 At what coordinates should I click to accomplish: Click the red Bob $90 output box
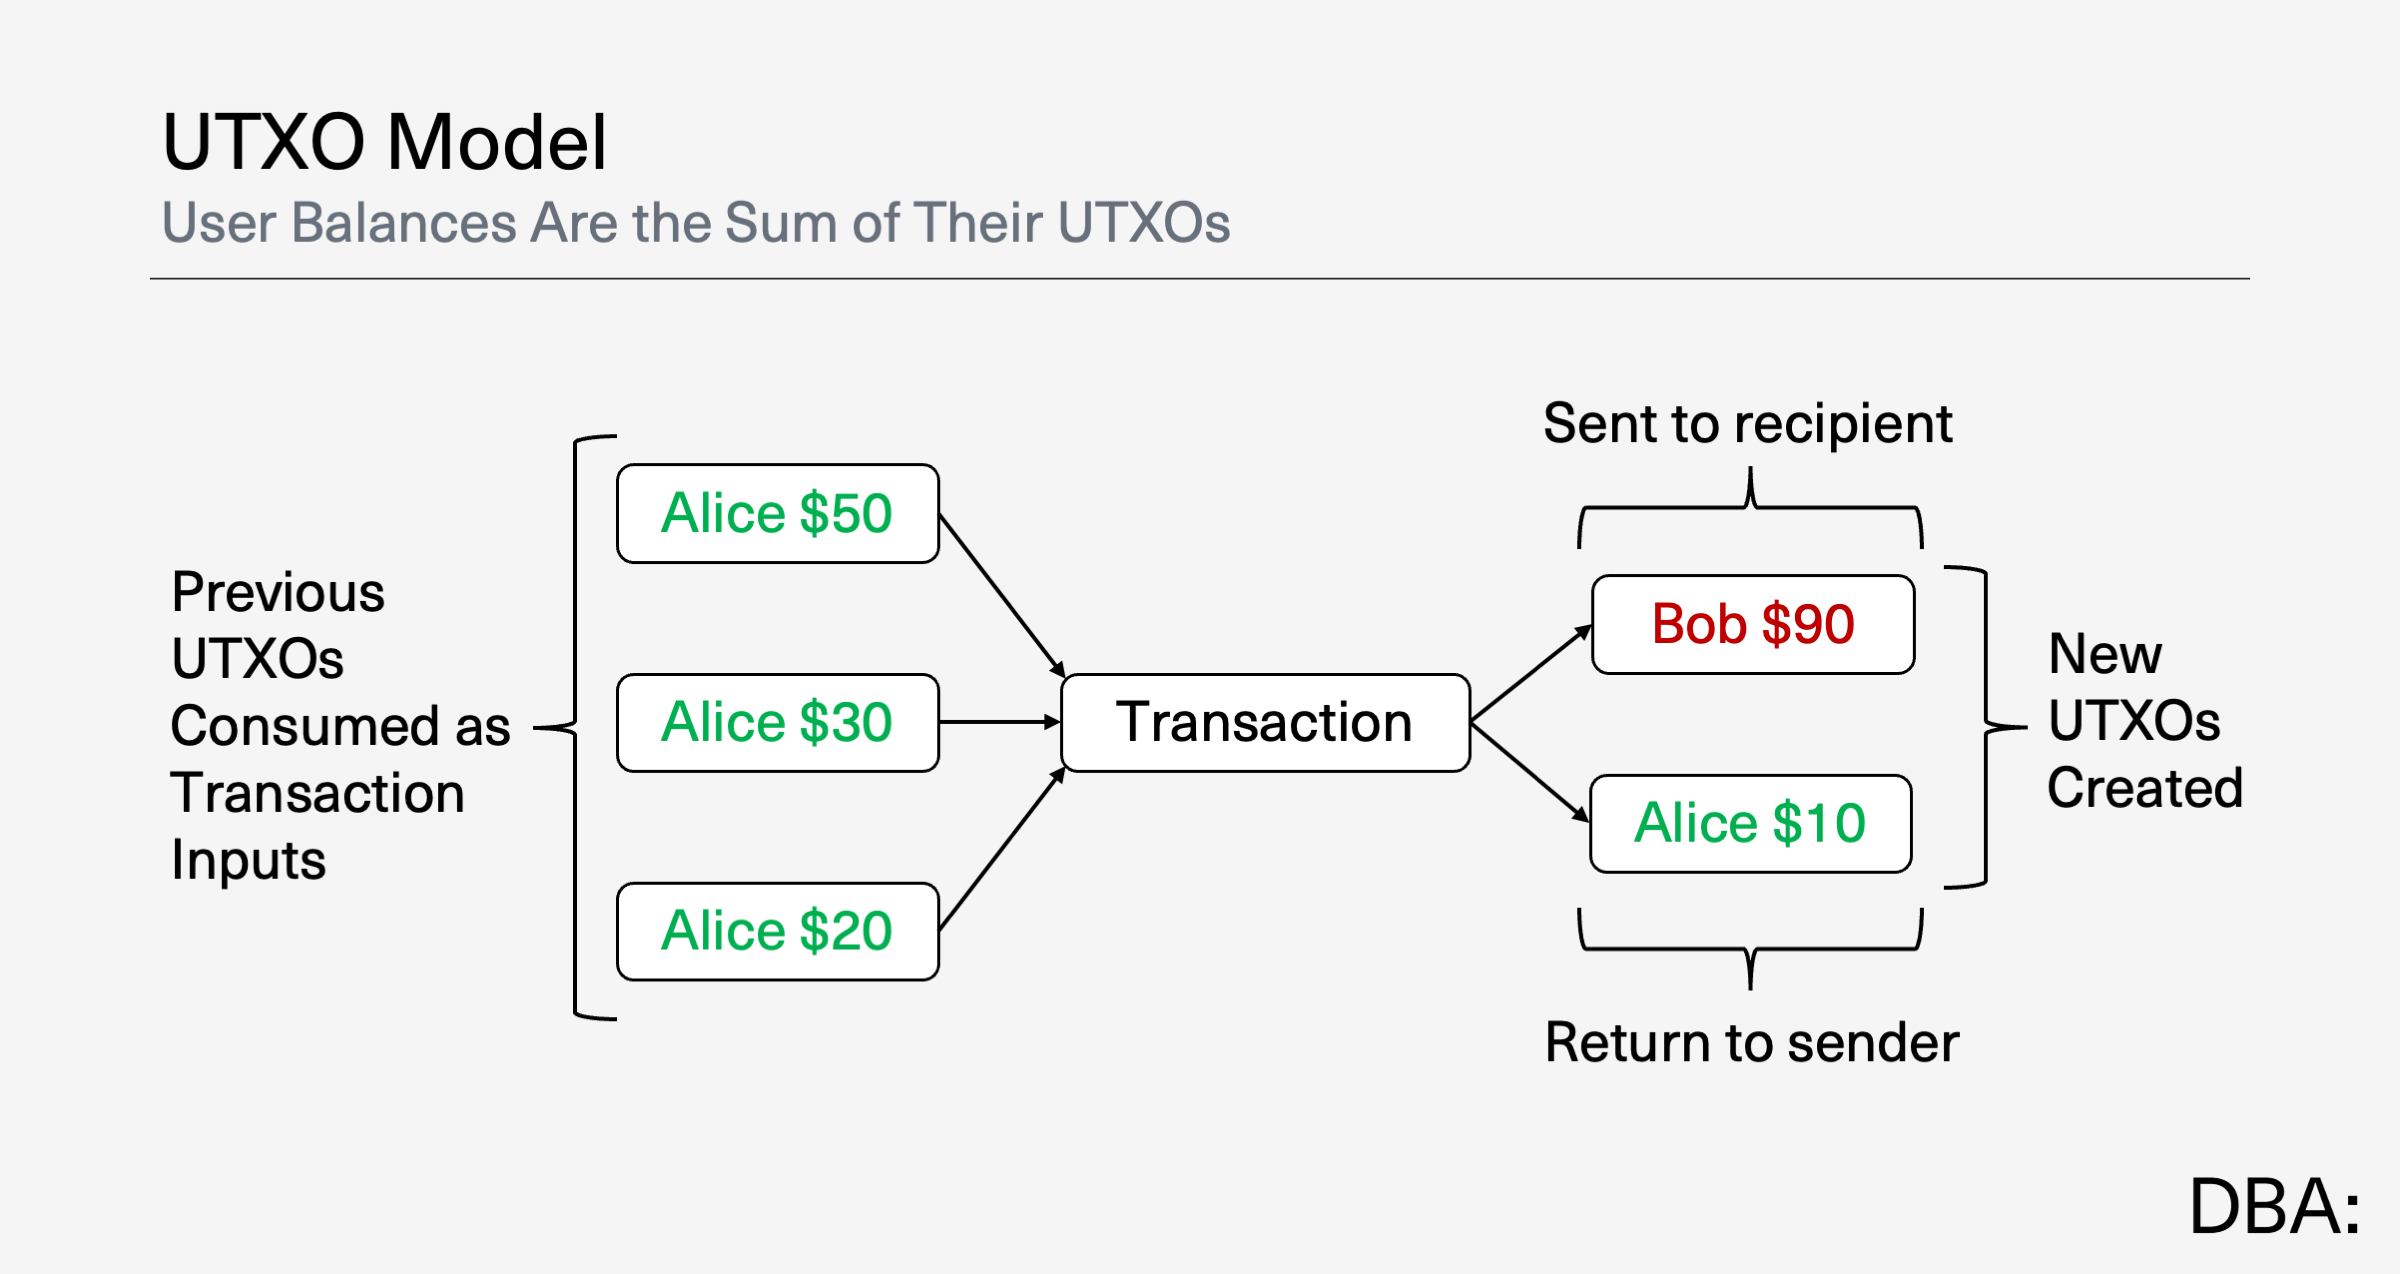coord(1753,624)
